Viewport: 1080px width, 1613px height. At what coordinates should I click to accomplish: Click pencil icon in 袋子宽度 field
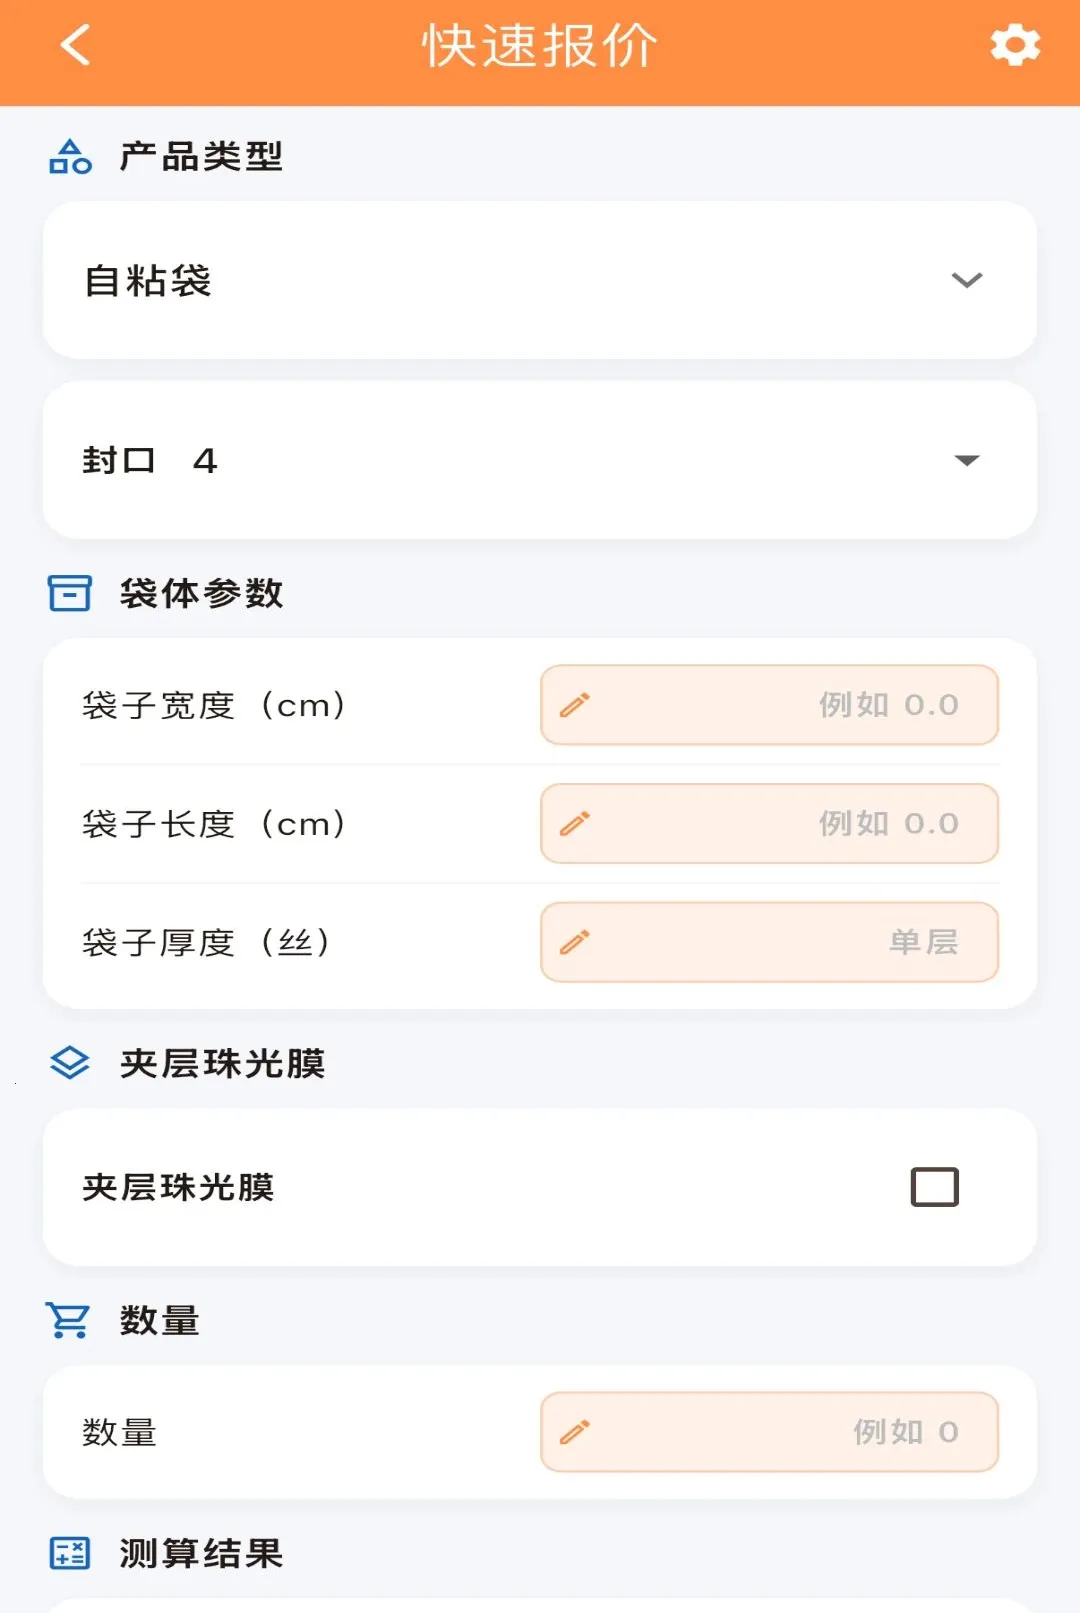pos(575,705)
